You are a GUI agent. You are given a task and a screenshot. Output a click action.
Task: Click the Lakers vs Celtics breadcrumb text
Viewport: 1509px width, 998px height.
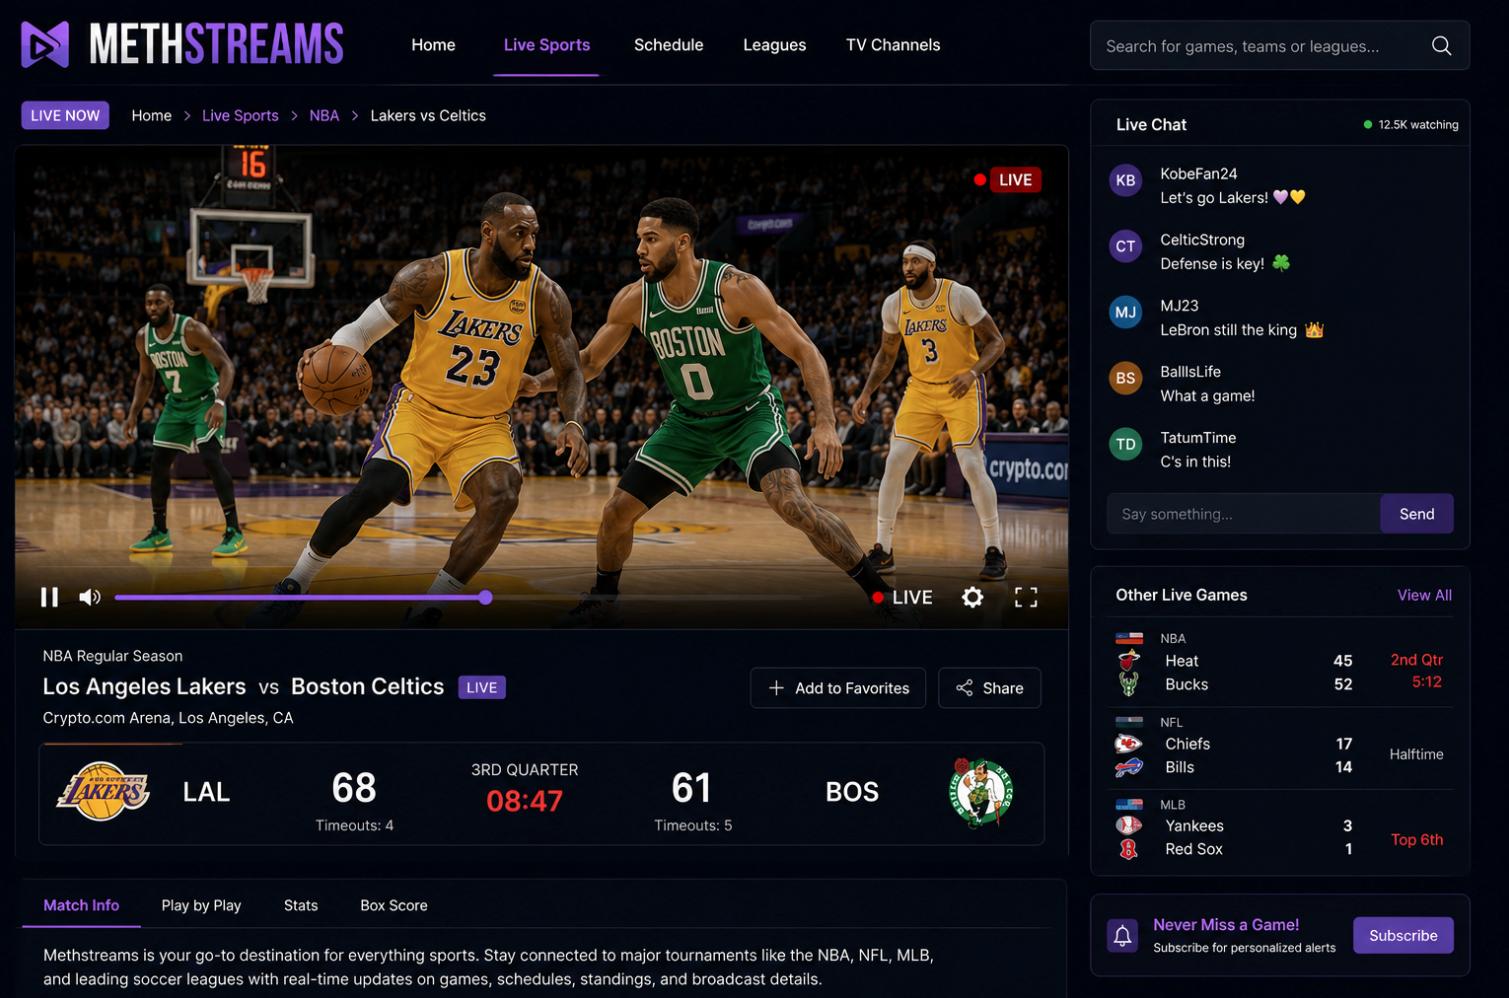(x=428, y=116)
